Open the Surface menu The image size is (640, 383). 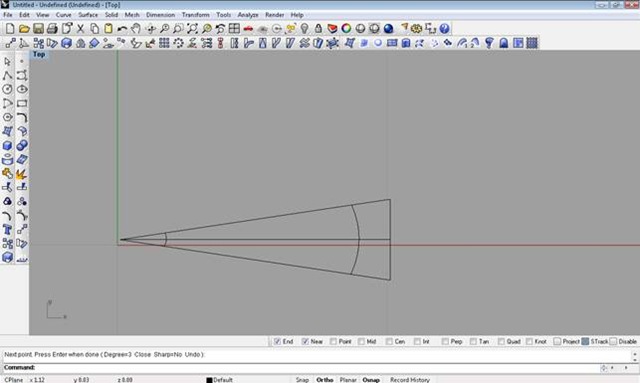[x=88, y=15]
